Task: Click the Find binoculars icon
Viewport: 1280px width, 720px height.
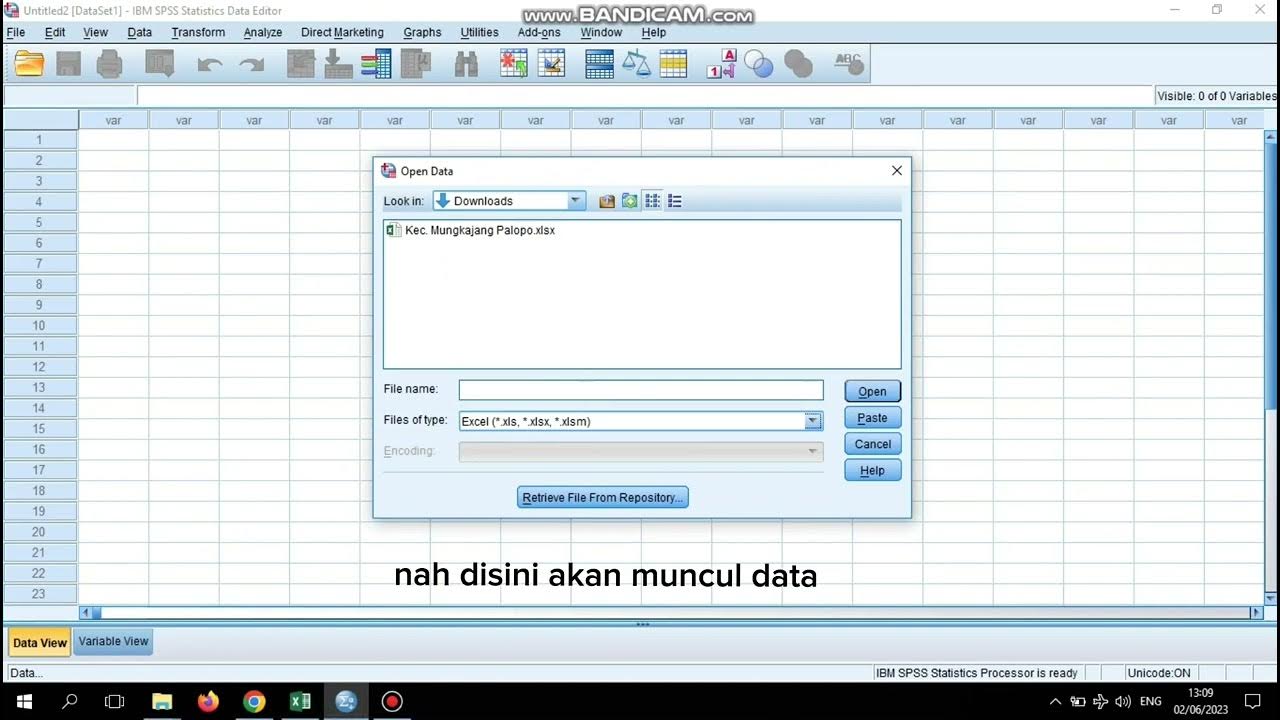Action: click(x=466, y=64)
